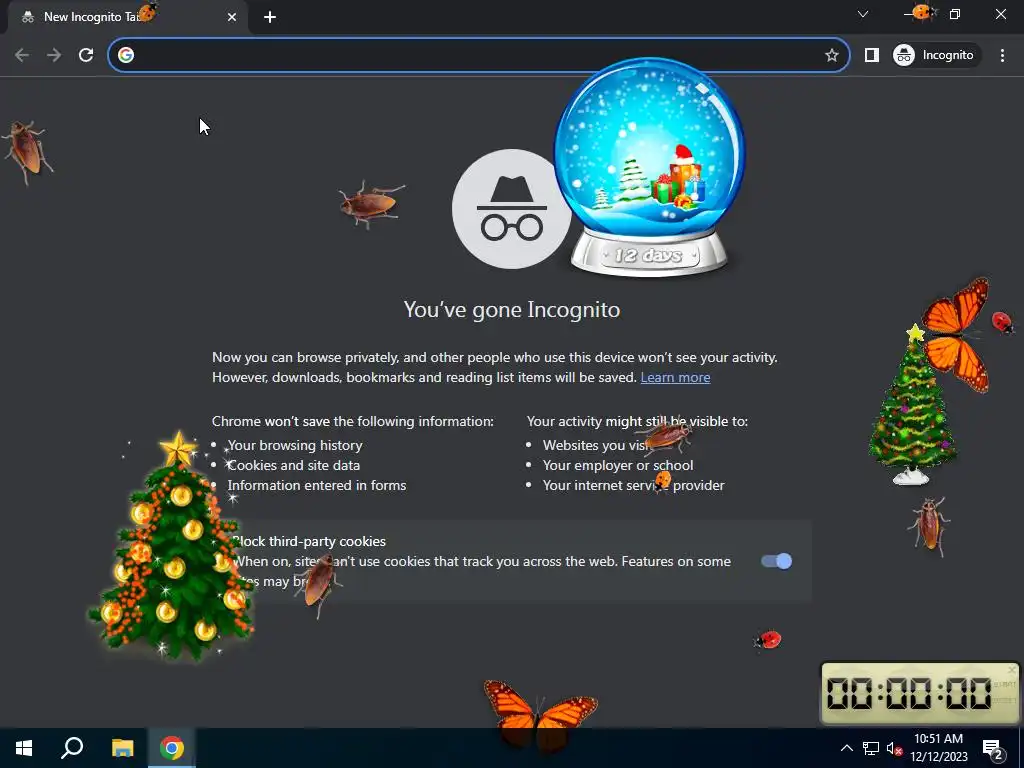Click "Cookies and site data" list item
The height and width of the screenshot is (768, 1024).
pos(293,466)
